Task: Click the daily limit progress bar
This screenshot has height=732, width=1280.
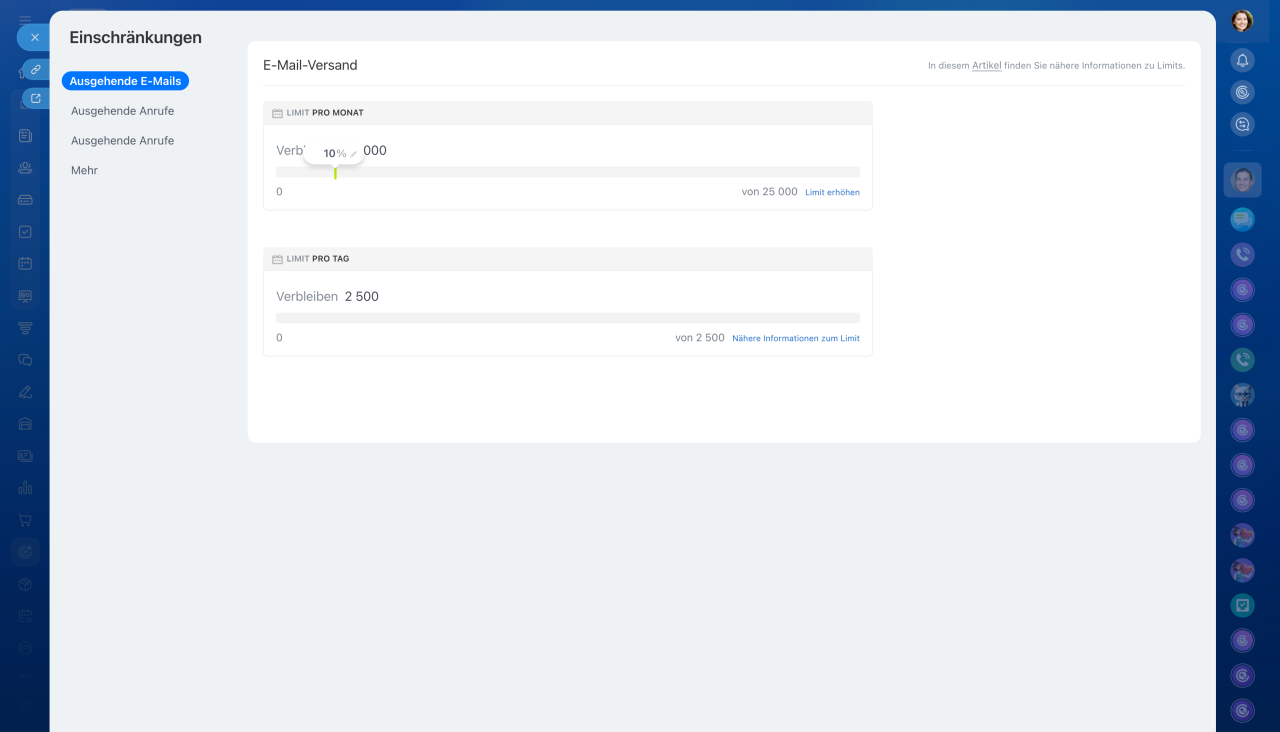Action: coord(567,318)
